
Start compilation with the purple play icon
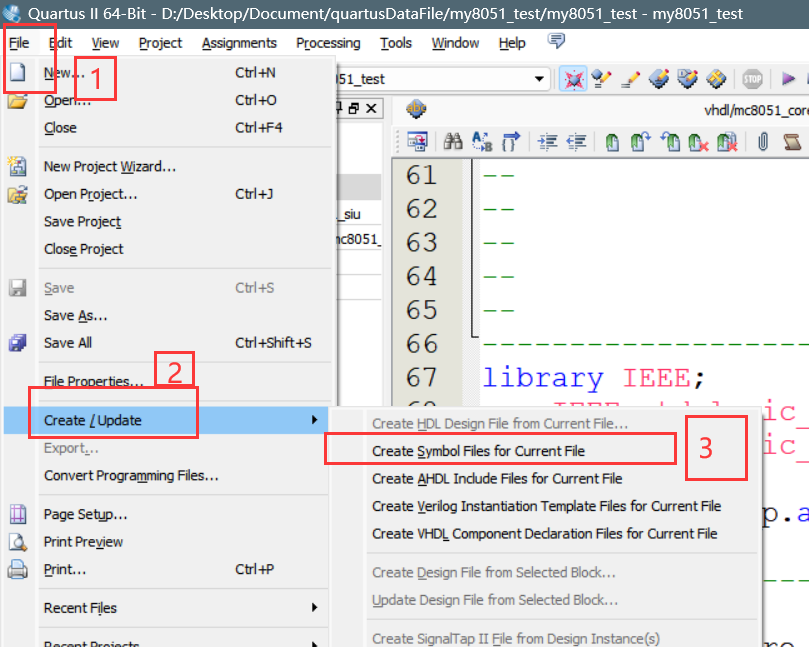788,79
